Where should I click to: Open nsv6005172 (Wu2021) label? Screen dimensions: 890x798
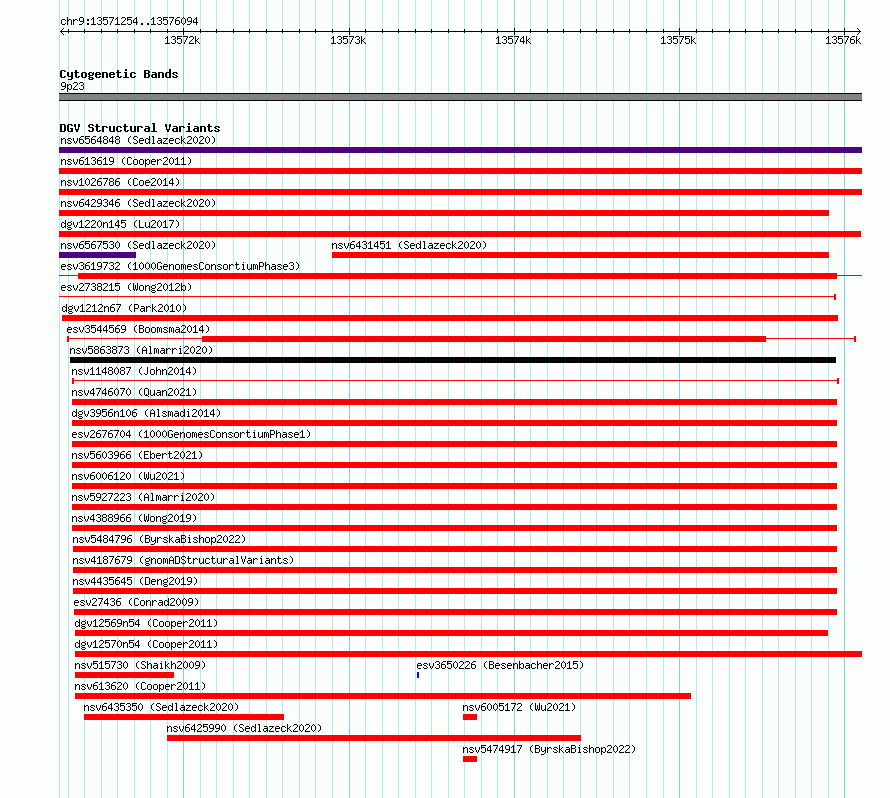point(519,707)
